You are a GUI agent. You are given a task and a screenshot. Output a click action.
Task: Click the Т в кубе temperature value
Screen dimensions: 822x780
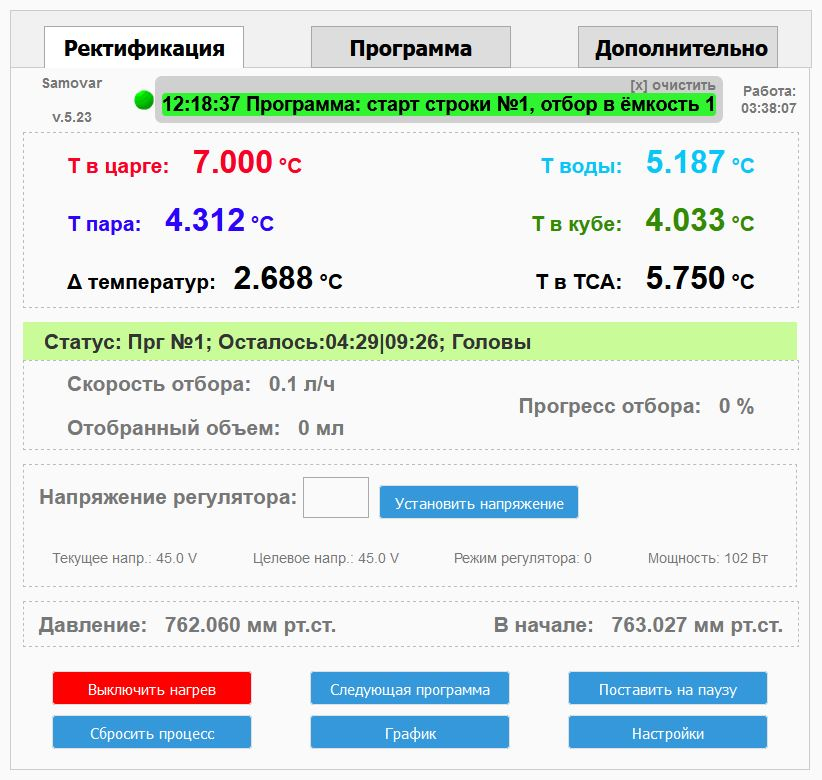(x=700, y=220)
